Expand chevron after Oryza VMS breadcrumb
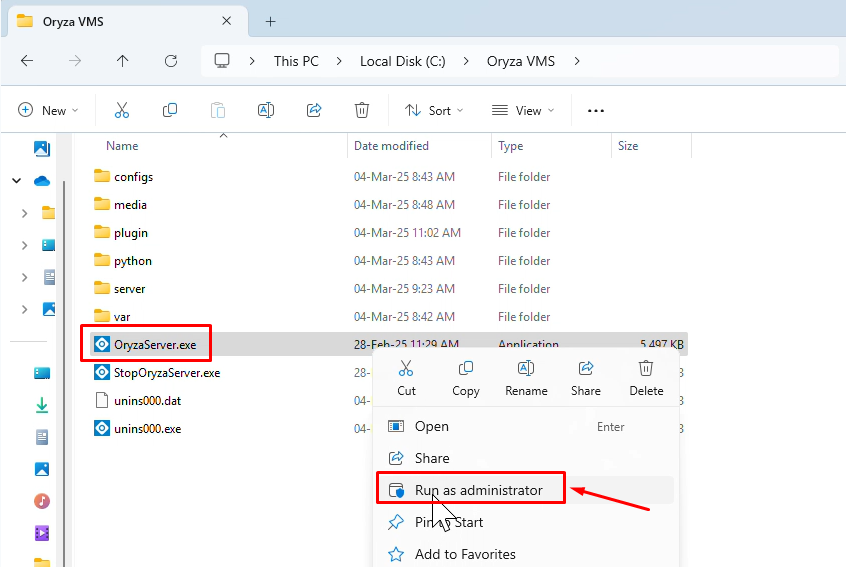The width and height of the screenshot is (846, 567). coord(577,61)
